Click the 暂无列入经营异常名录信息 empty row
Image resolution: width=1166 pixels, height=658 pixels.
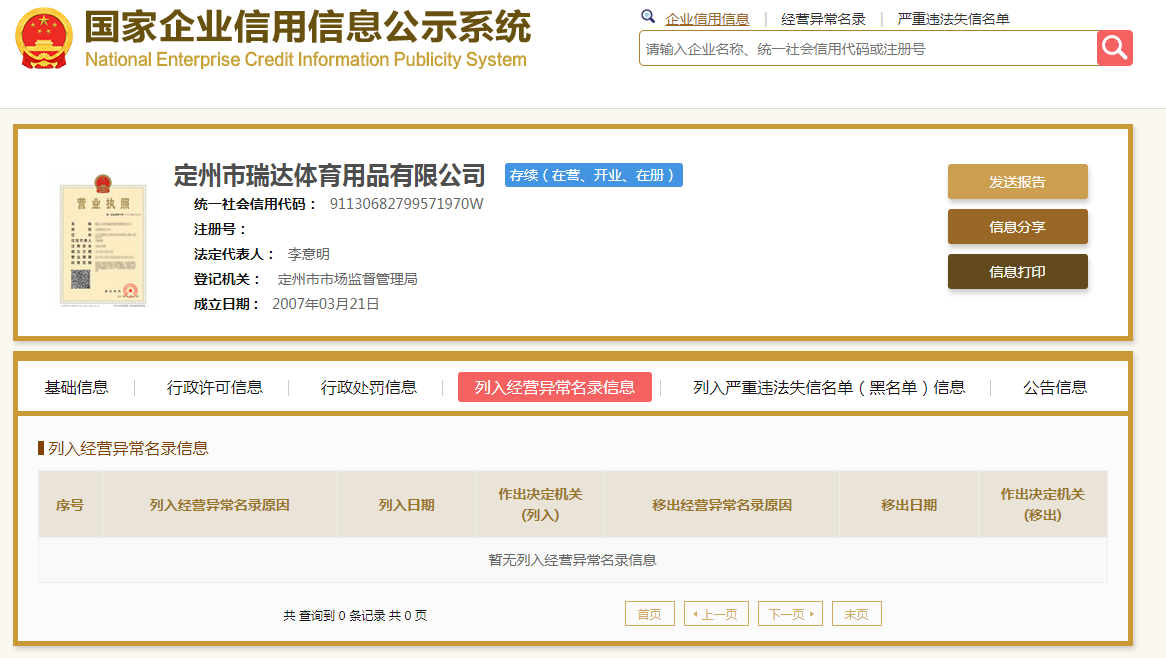[573, 560]
